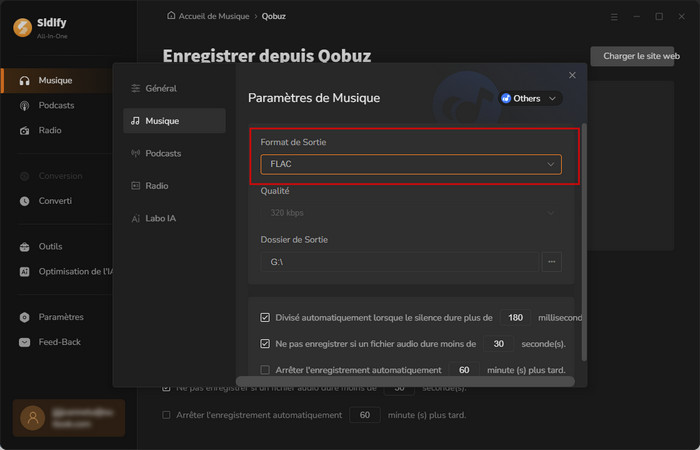700x450 pixels.
Task: Switch to the Général settings tab
Action: pyautogui.click(x=161, y=89)
